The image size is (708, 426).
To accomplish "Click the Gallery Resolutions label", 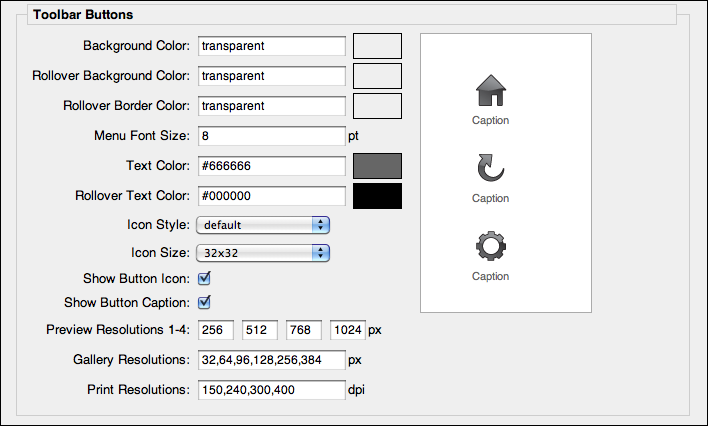I will tap(131, 360).
